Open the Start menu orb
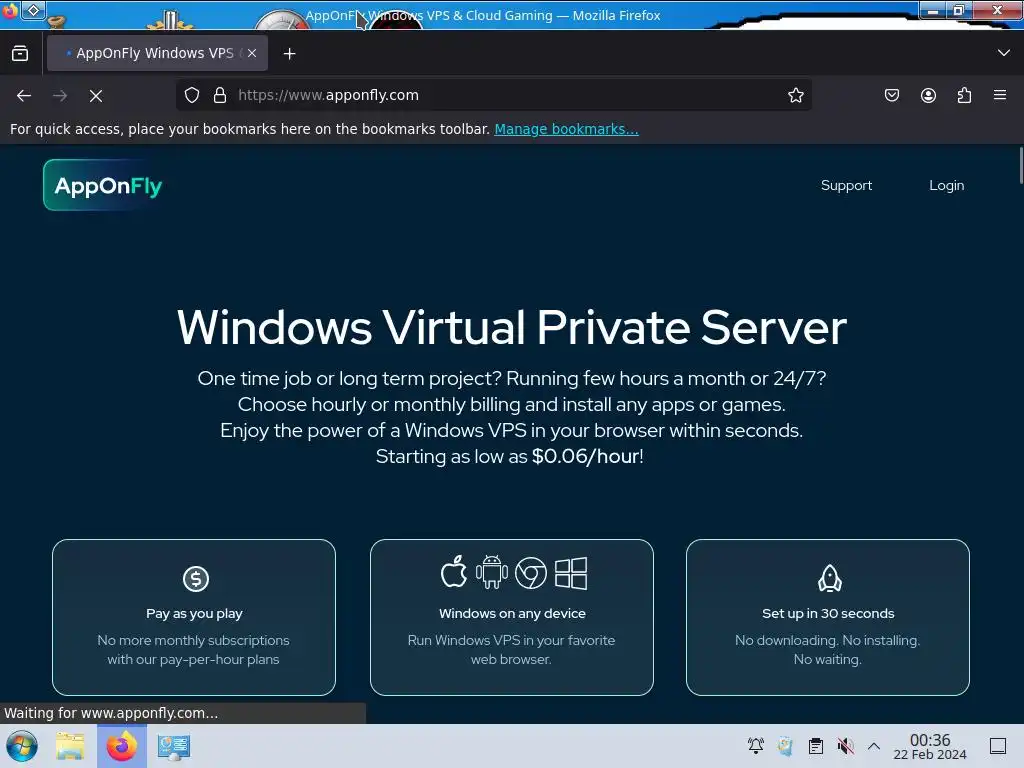Viewport: 1024px width, 768px height. point(22,746)
